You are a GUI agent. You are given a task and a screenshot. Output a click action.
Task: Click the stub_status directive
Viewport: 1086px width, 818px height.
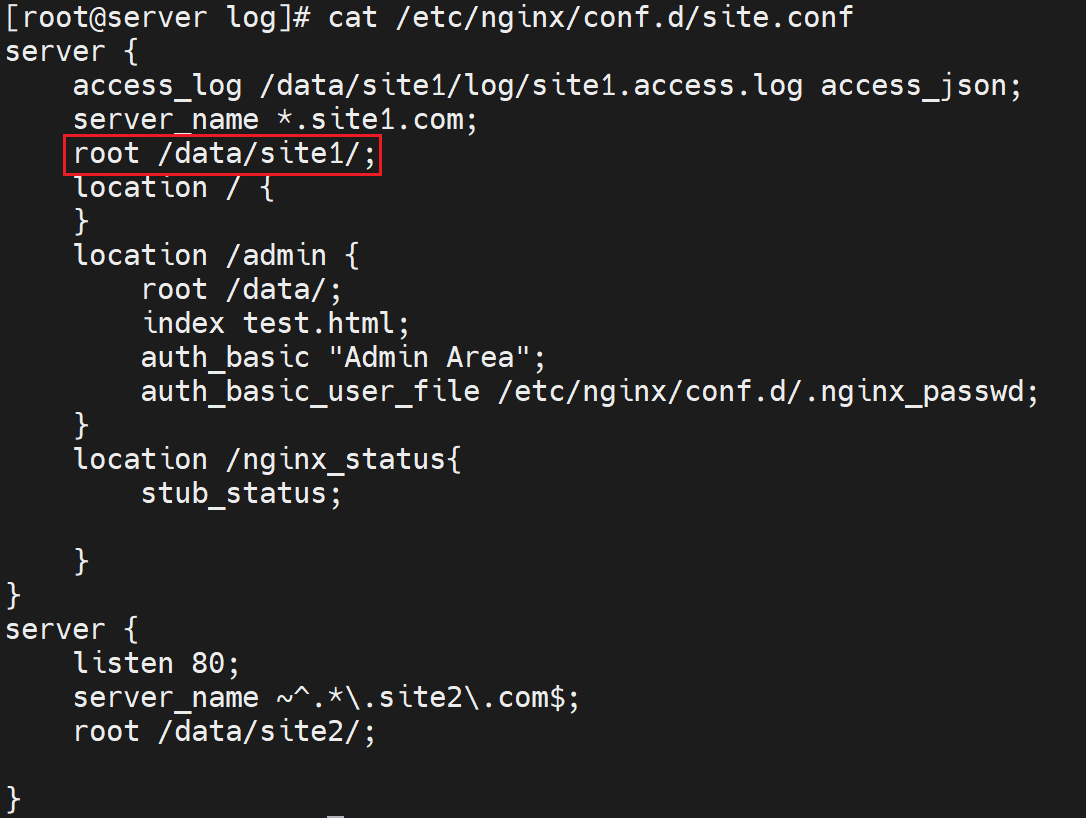(241, 494)
